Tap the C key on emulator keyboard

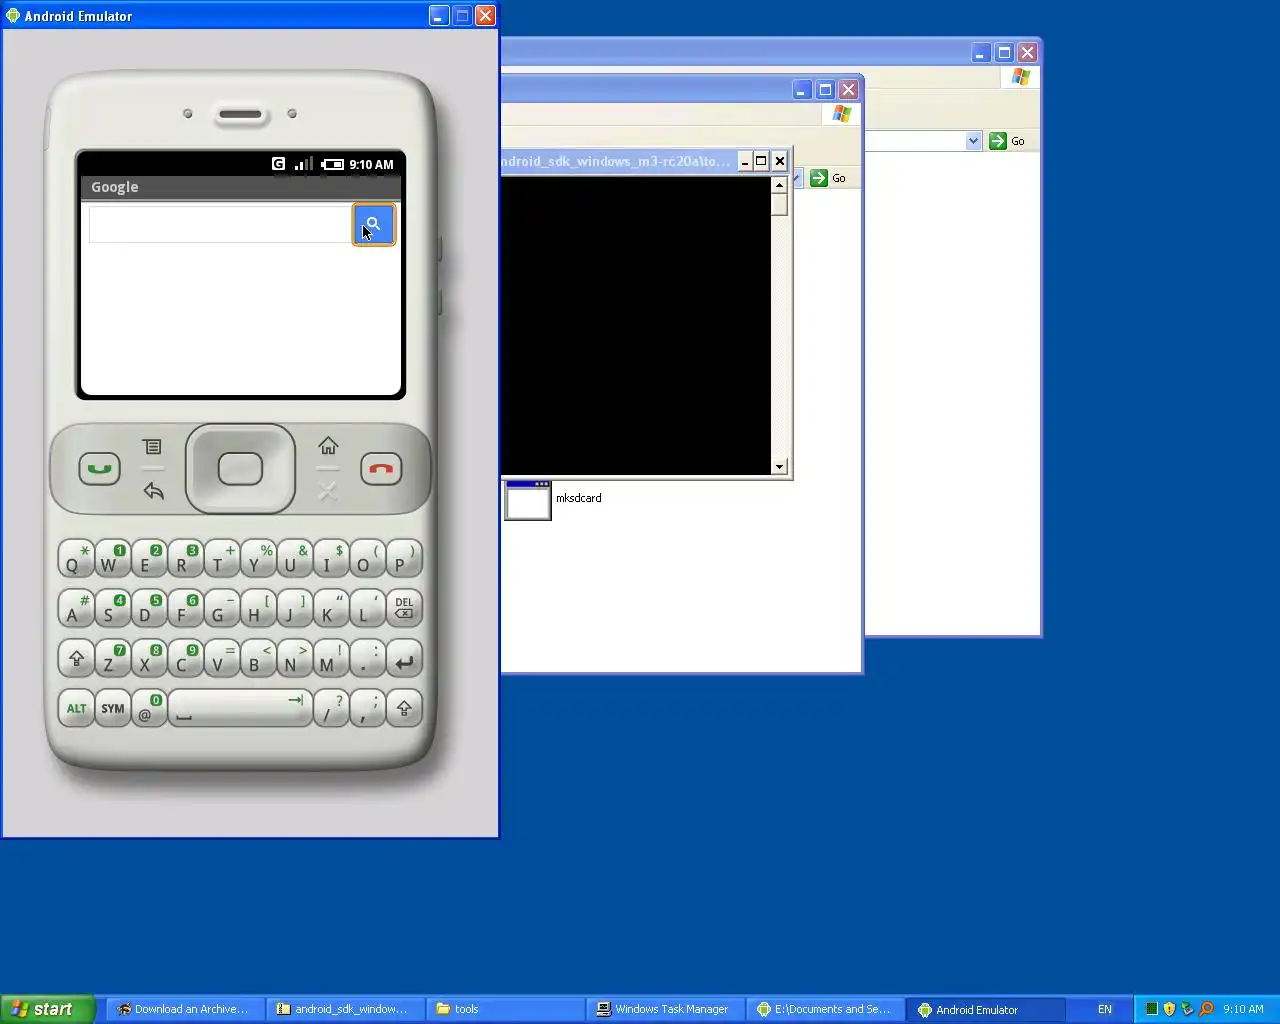pyautogui.click(x=185, y=659)
